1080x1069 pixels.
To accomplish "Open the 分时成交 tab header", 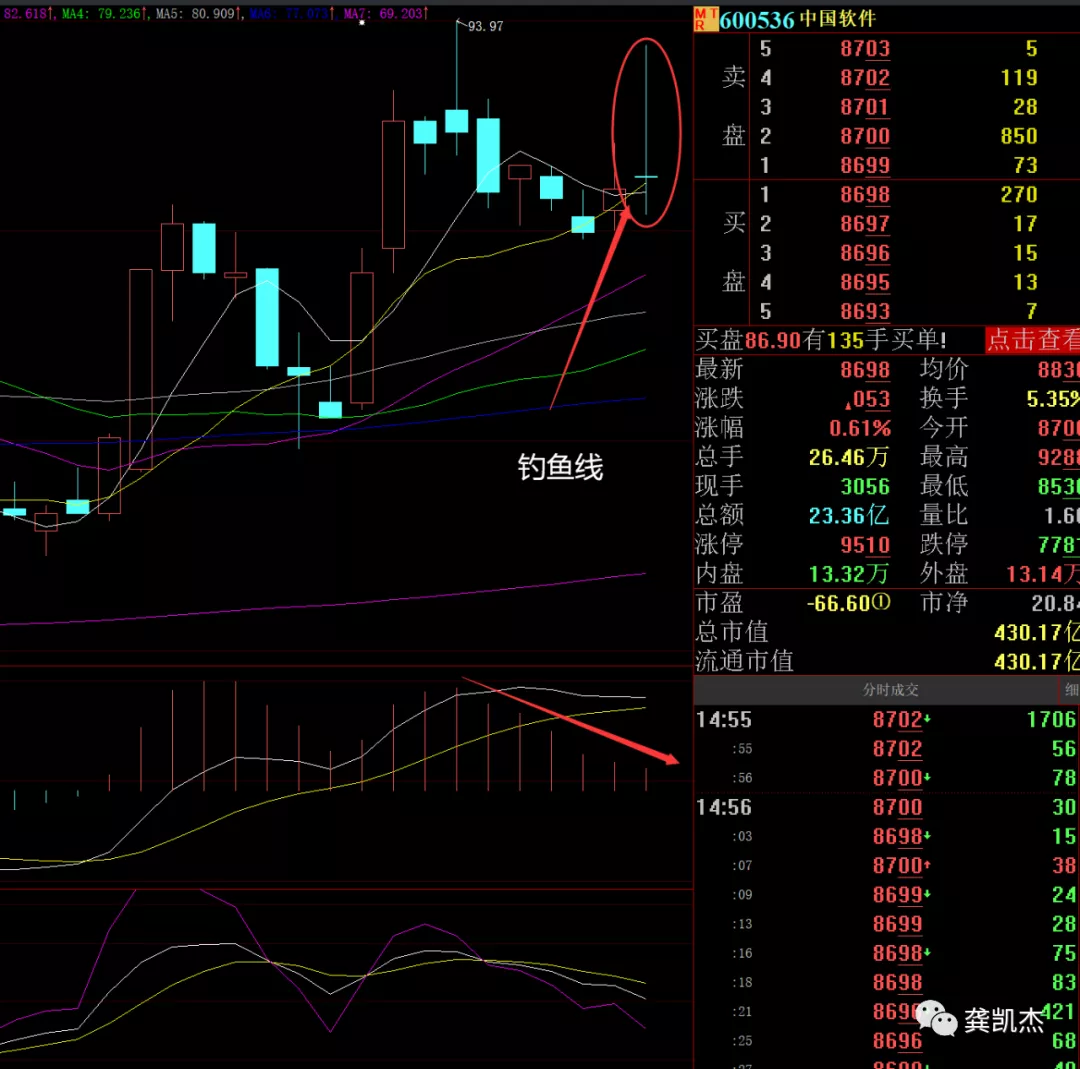I will pyautogui.click(x=891, y=689).
